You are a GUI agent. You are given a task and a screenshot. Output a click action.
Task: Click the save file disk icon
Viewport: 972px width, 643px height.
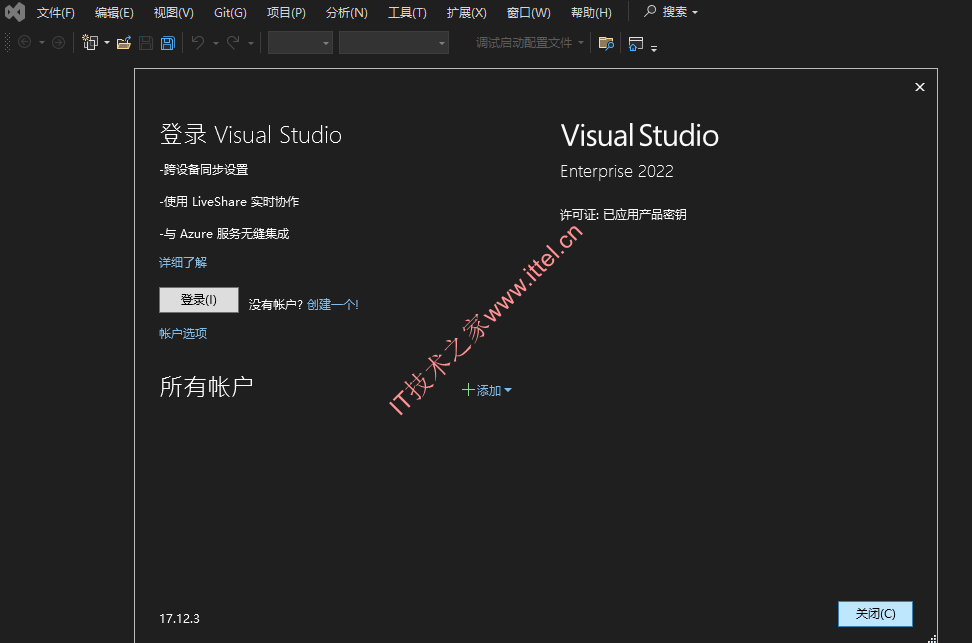(x=146, y=42)
